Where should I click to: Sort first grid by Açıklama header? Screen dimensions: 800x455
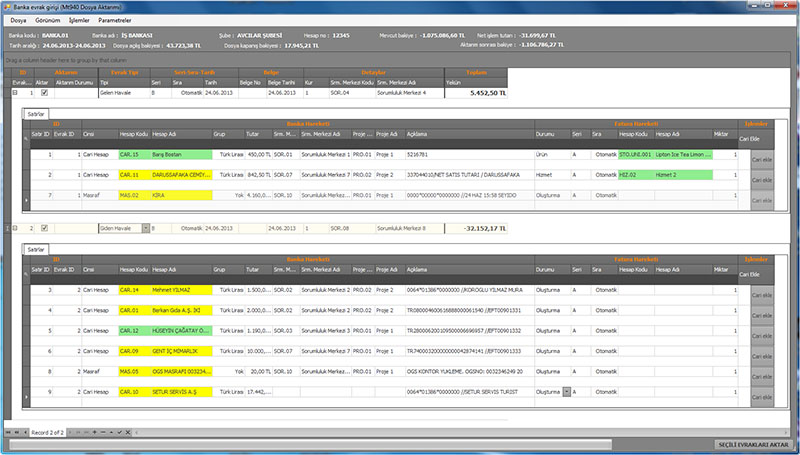click(470, 134)
